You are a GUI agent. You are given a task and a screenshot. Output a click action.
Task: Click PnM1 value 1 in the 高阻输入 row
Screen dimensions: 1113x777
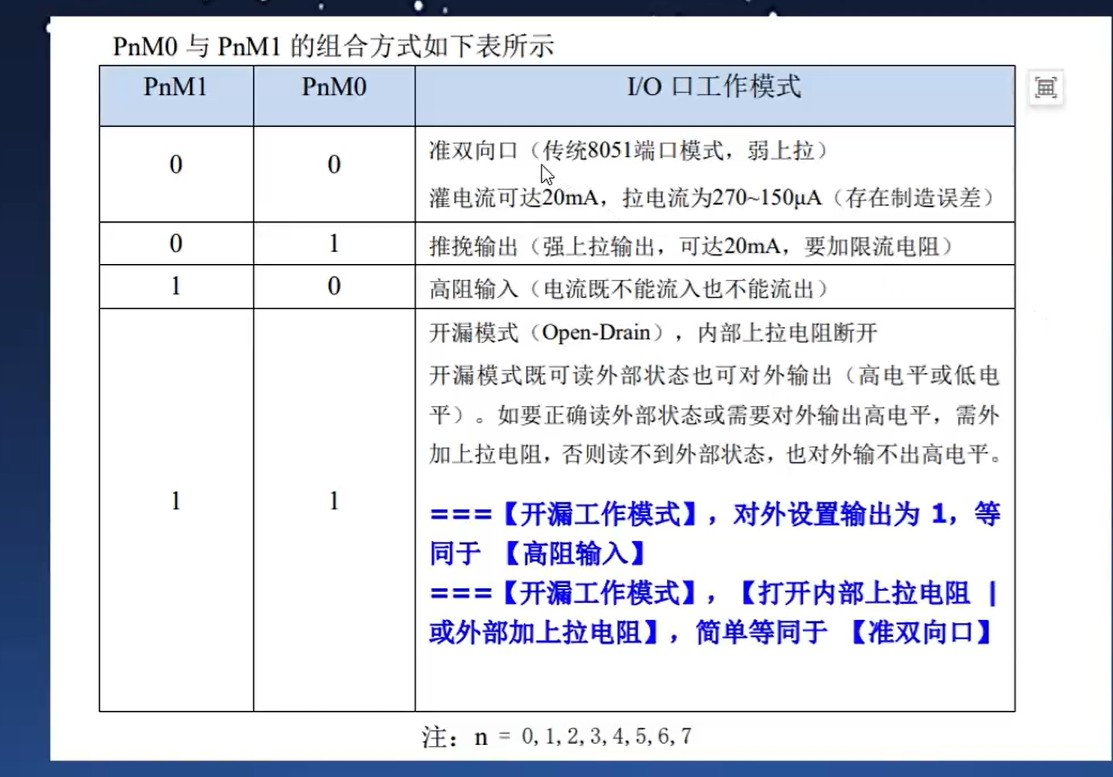click(176, 286)
